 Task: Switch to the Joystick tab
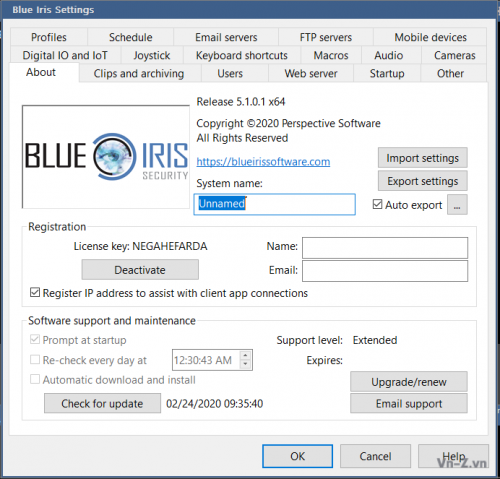click(152, 55)
